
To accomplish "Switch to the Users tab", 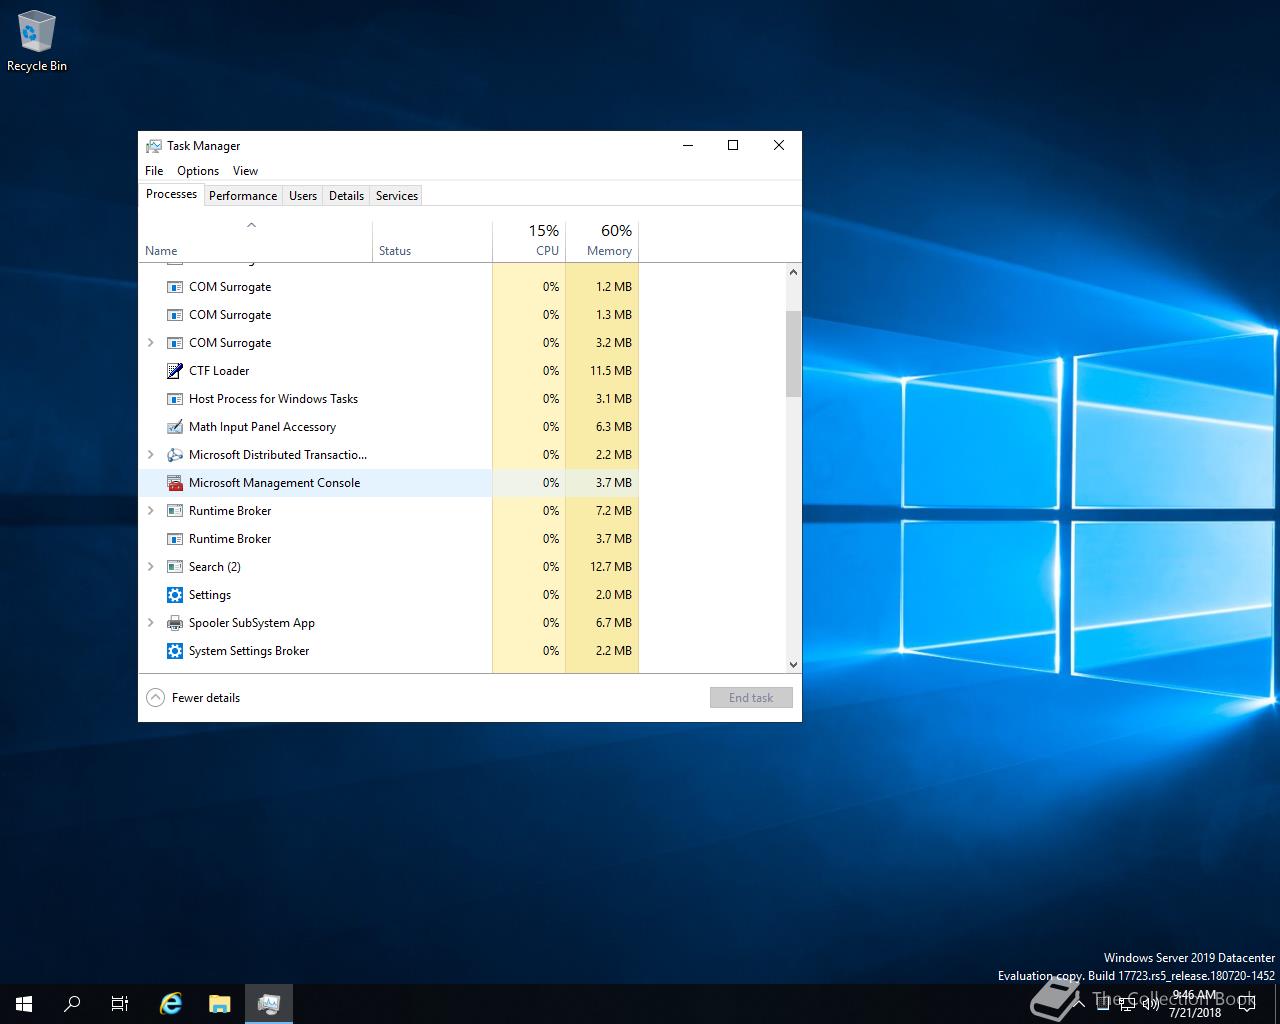I will click(303, 196).
